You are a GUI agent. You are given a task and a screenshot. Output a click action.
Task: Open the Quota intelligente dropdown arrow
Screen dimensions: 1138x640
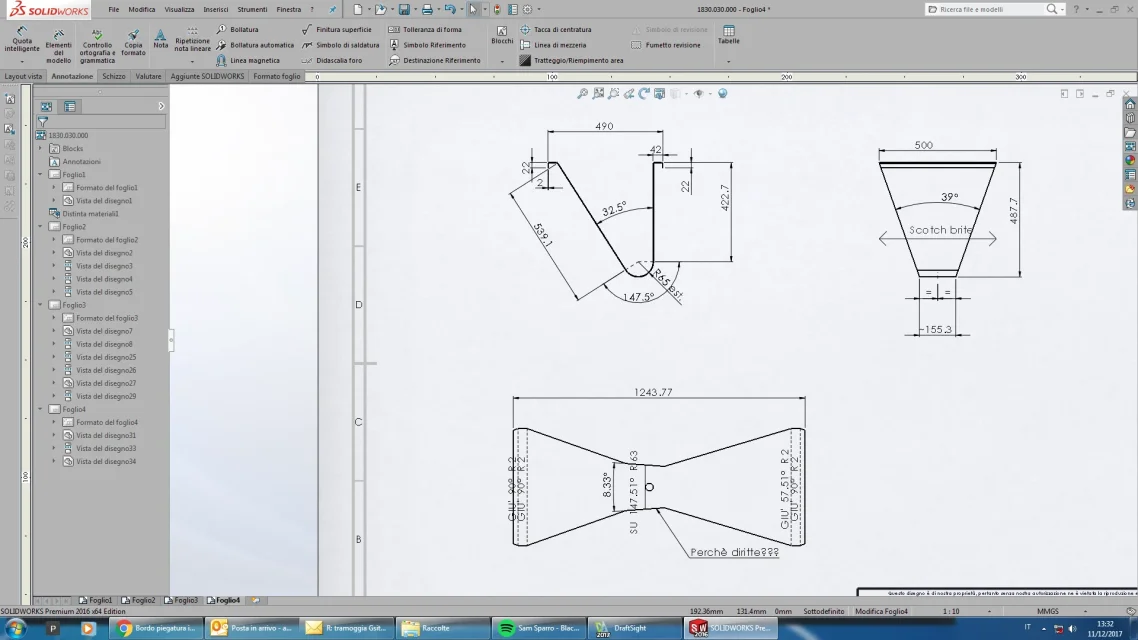point(22,62)
